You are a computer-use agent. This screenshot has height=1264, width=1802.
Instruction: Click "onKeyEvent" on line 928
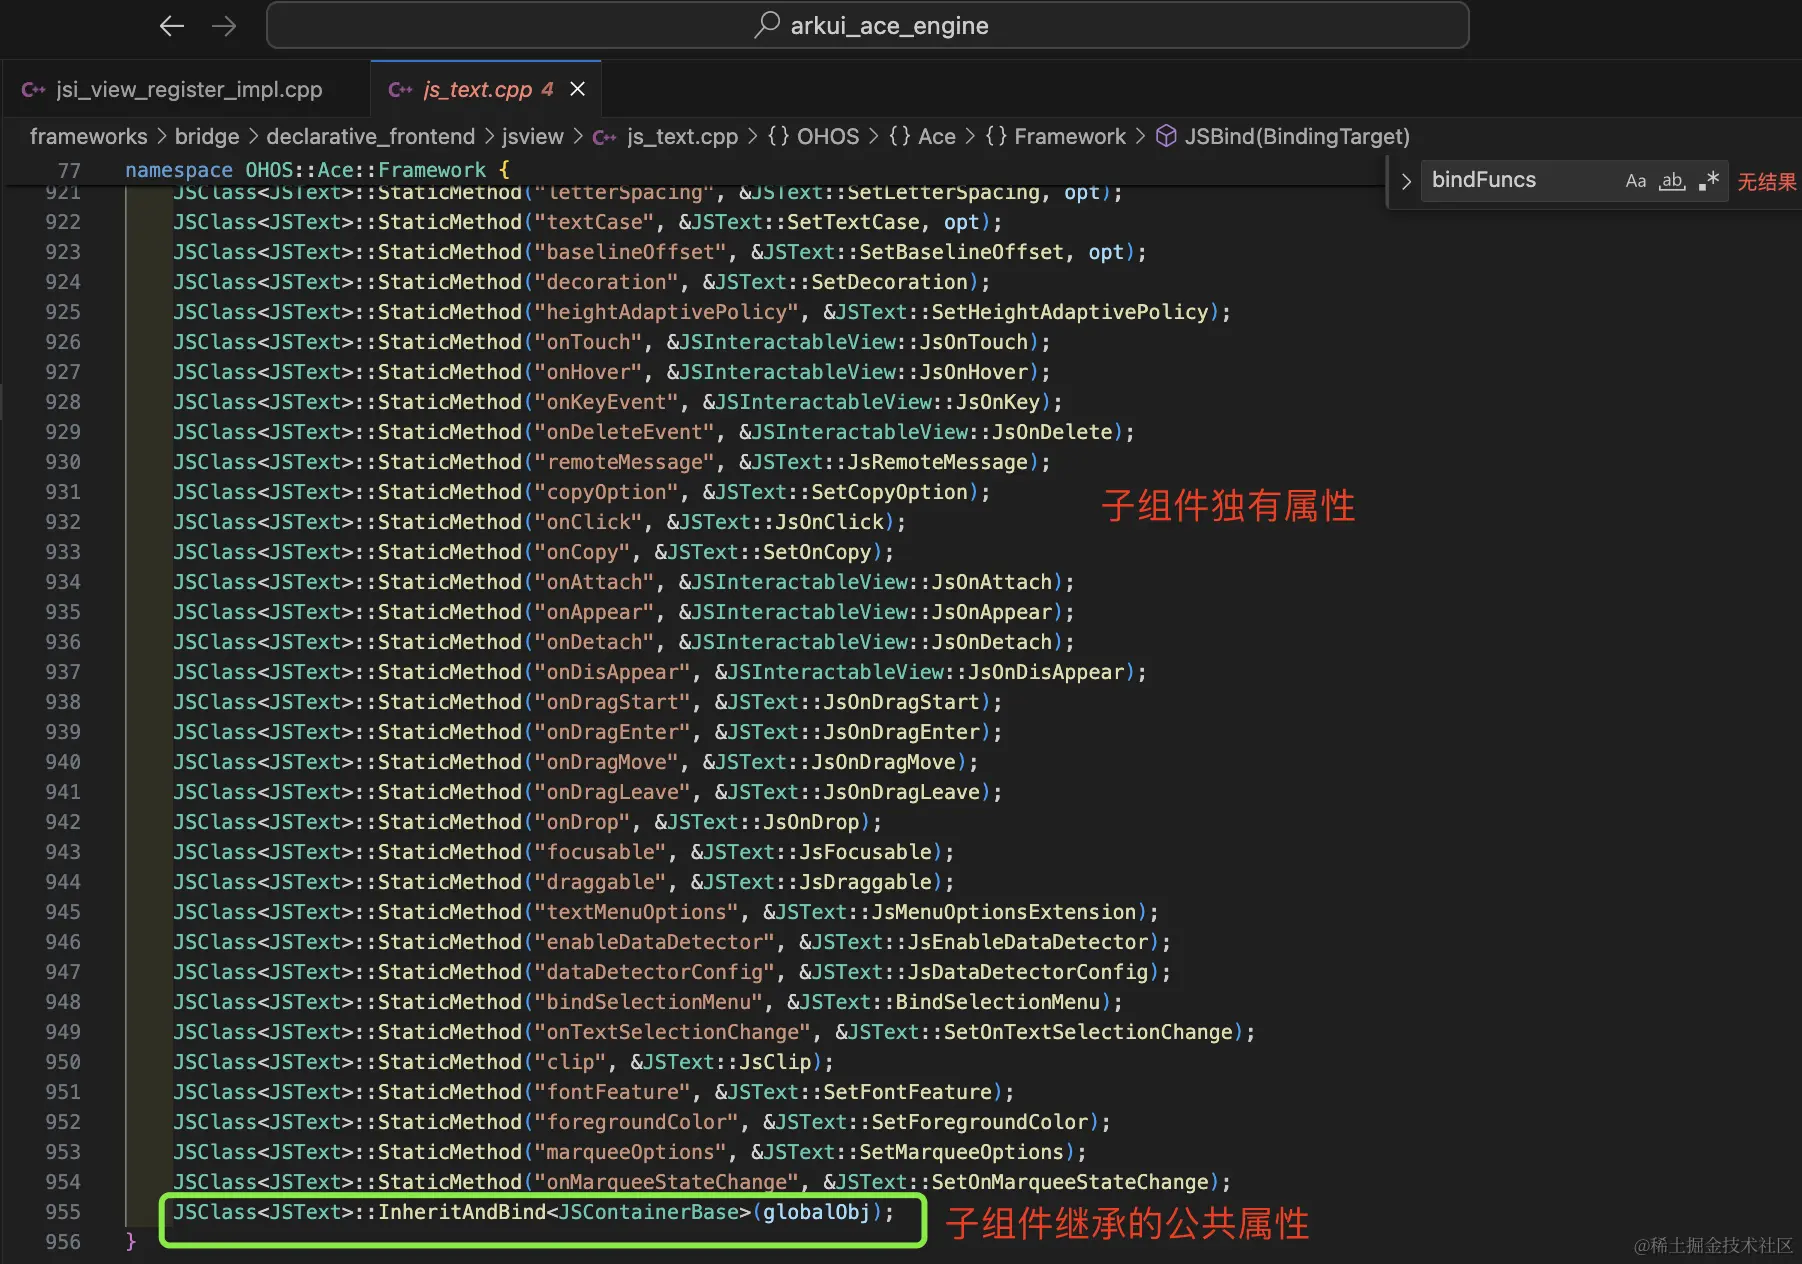point(606,402)
